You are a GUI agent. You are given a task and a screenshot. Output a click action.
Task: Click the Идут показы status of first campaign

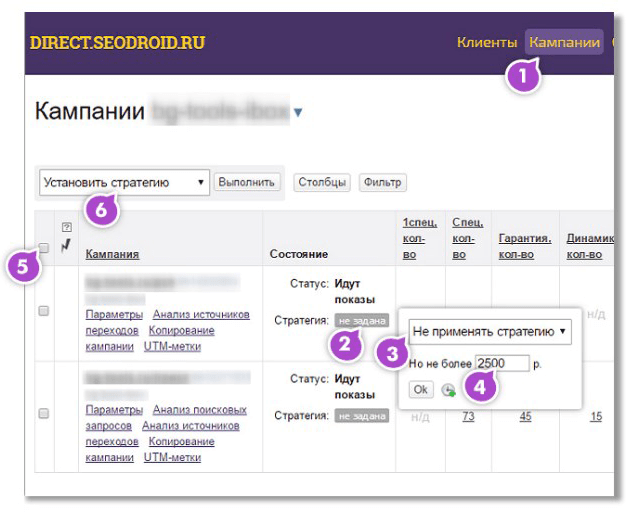[x=355, y=292]
